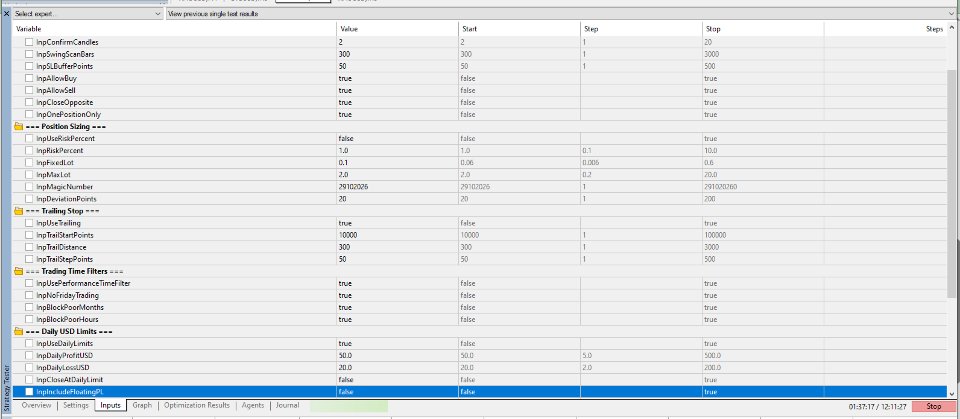Click the Step column header
Viewport: 960px width, 419px height.
pos(641,29)
